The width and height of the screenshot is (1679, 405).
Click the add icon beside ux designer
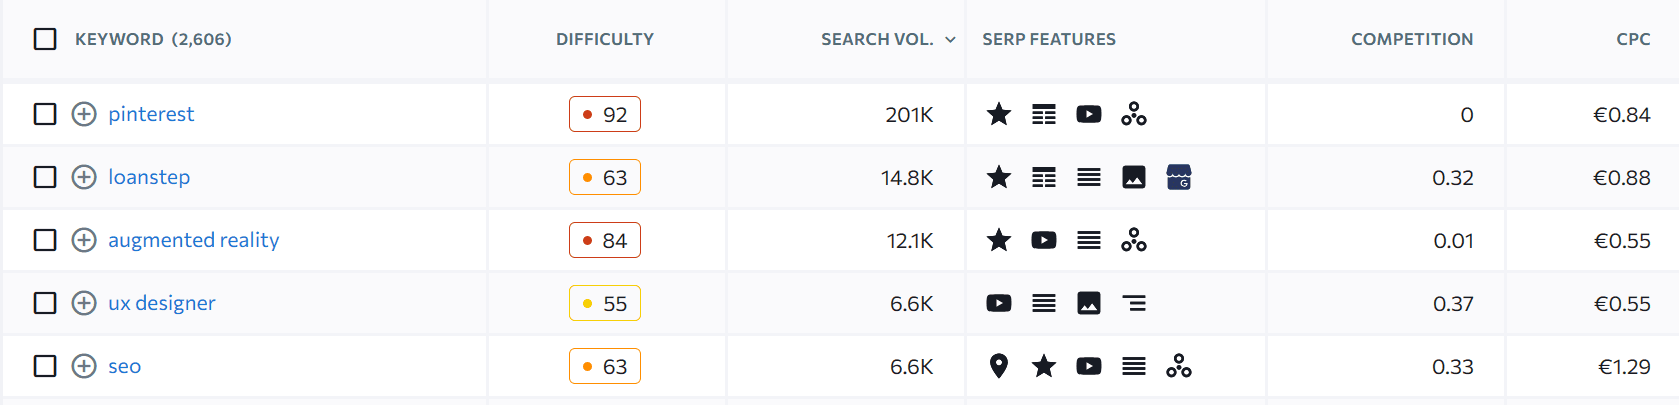pos(84,303)
